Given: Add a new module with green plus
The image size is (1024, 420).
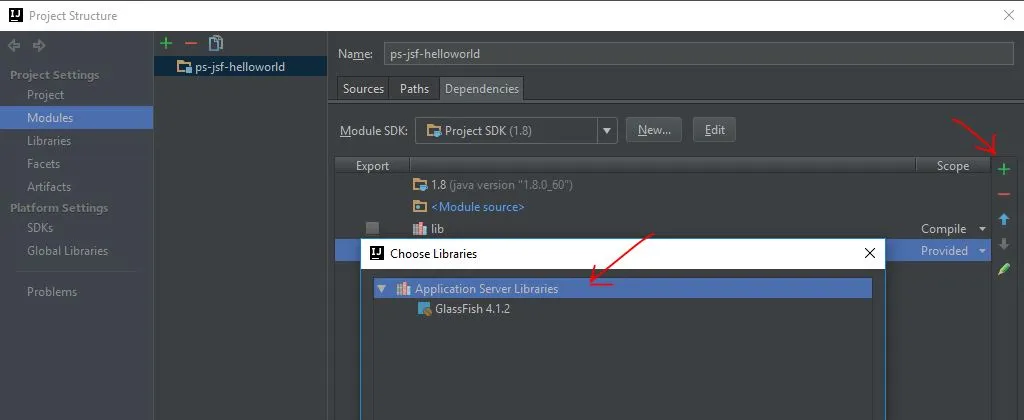Looking at the screenshot, I should [166, 43].
